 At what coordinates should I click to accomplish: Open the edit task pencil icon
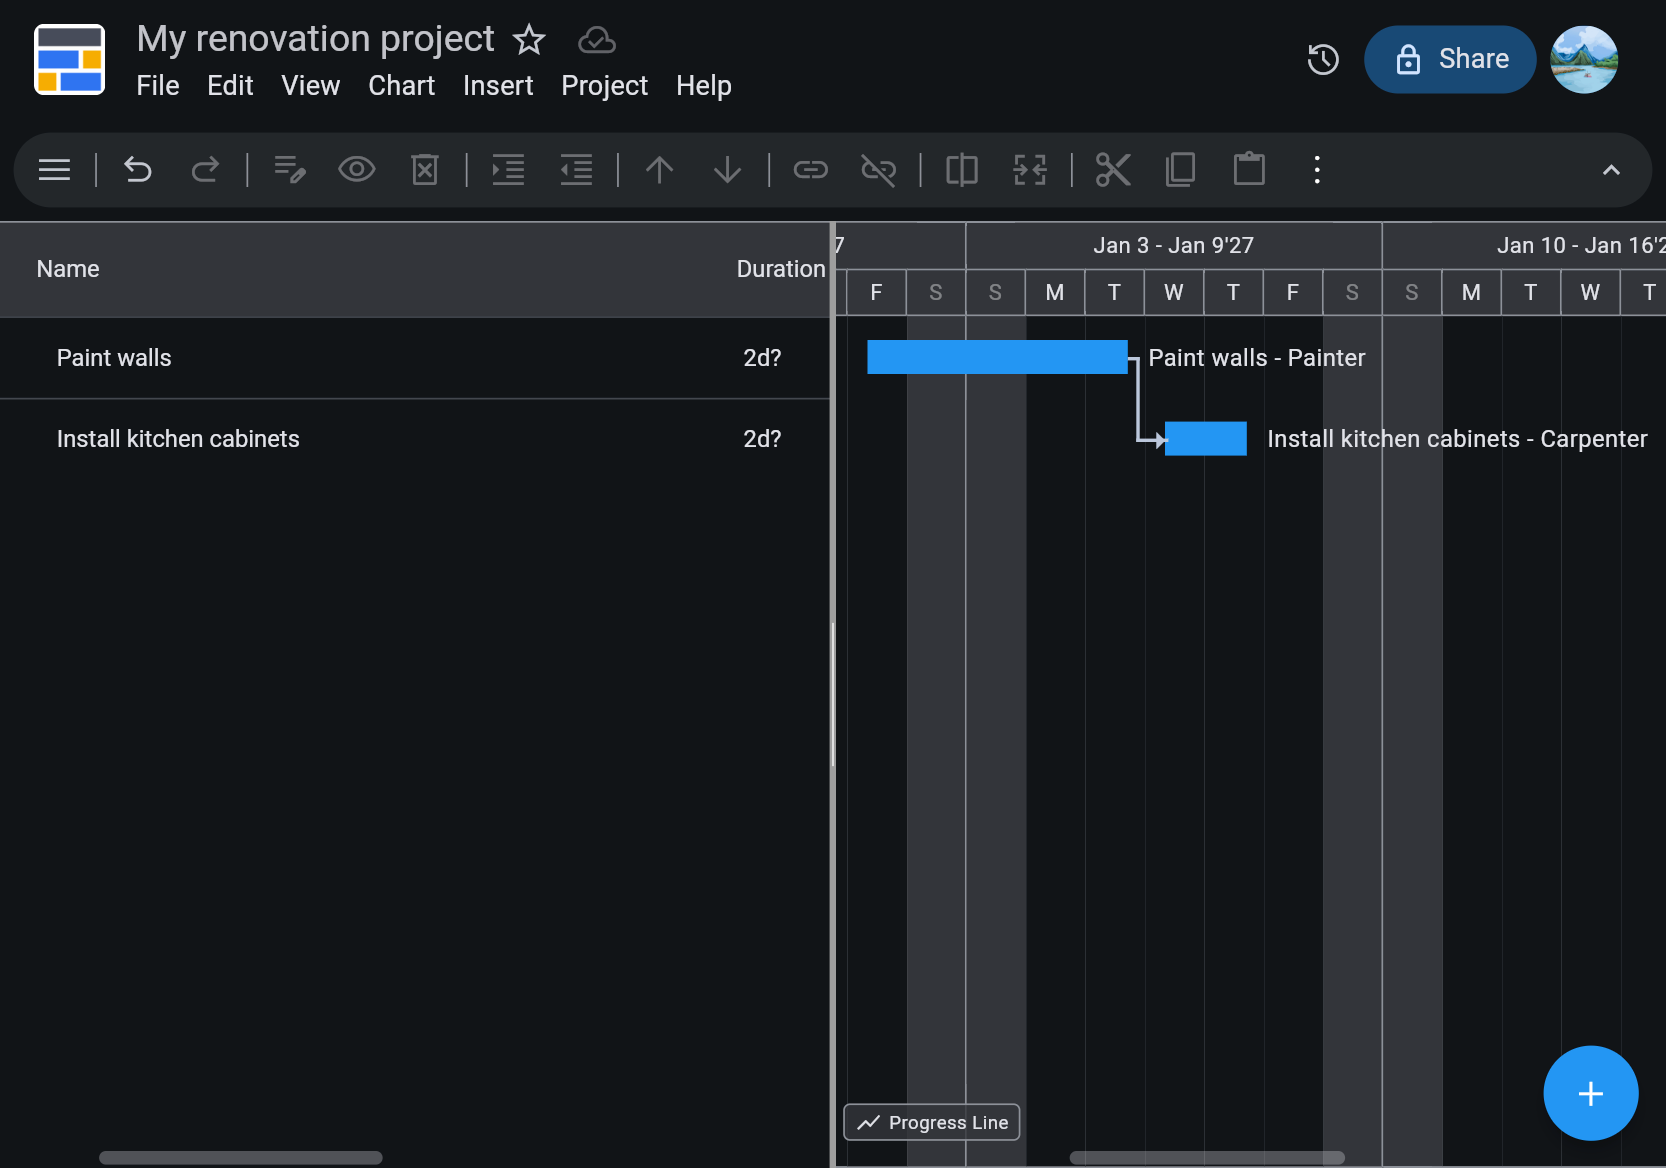pos(290,170)
